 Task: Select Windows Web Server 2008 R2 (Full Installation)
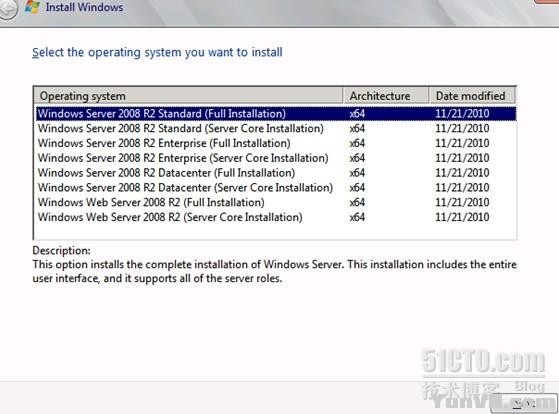[x=276, y=203]
